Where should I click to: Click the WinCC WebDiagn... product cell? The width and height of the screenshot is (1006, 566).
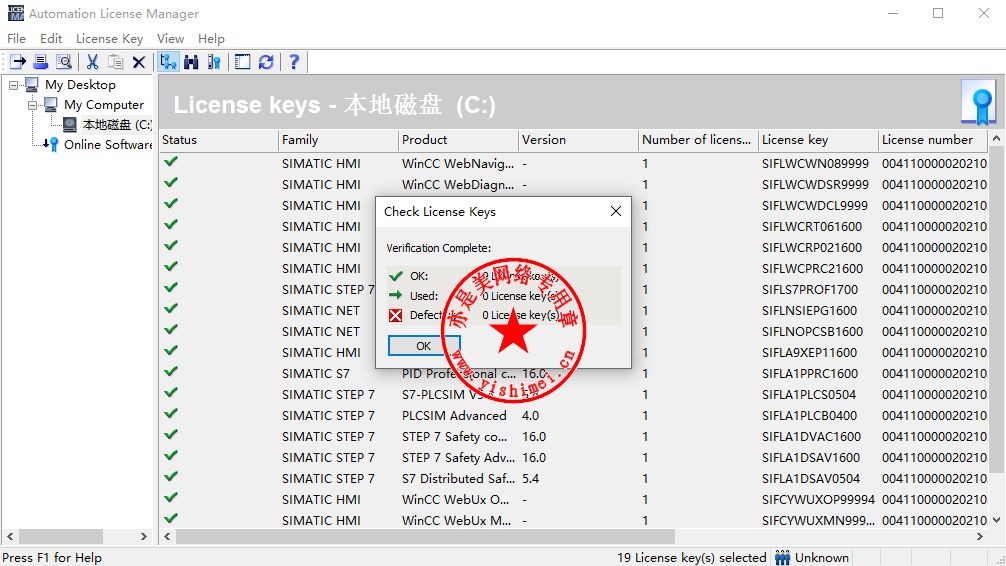458,184
